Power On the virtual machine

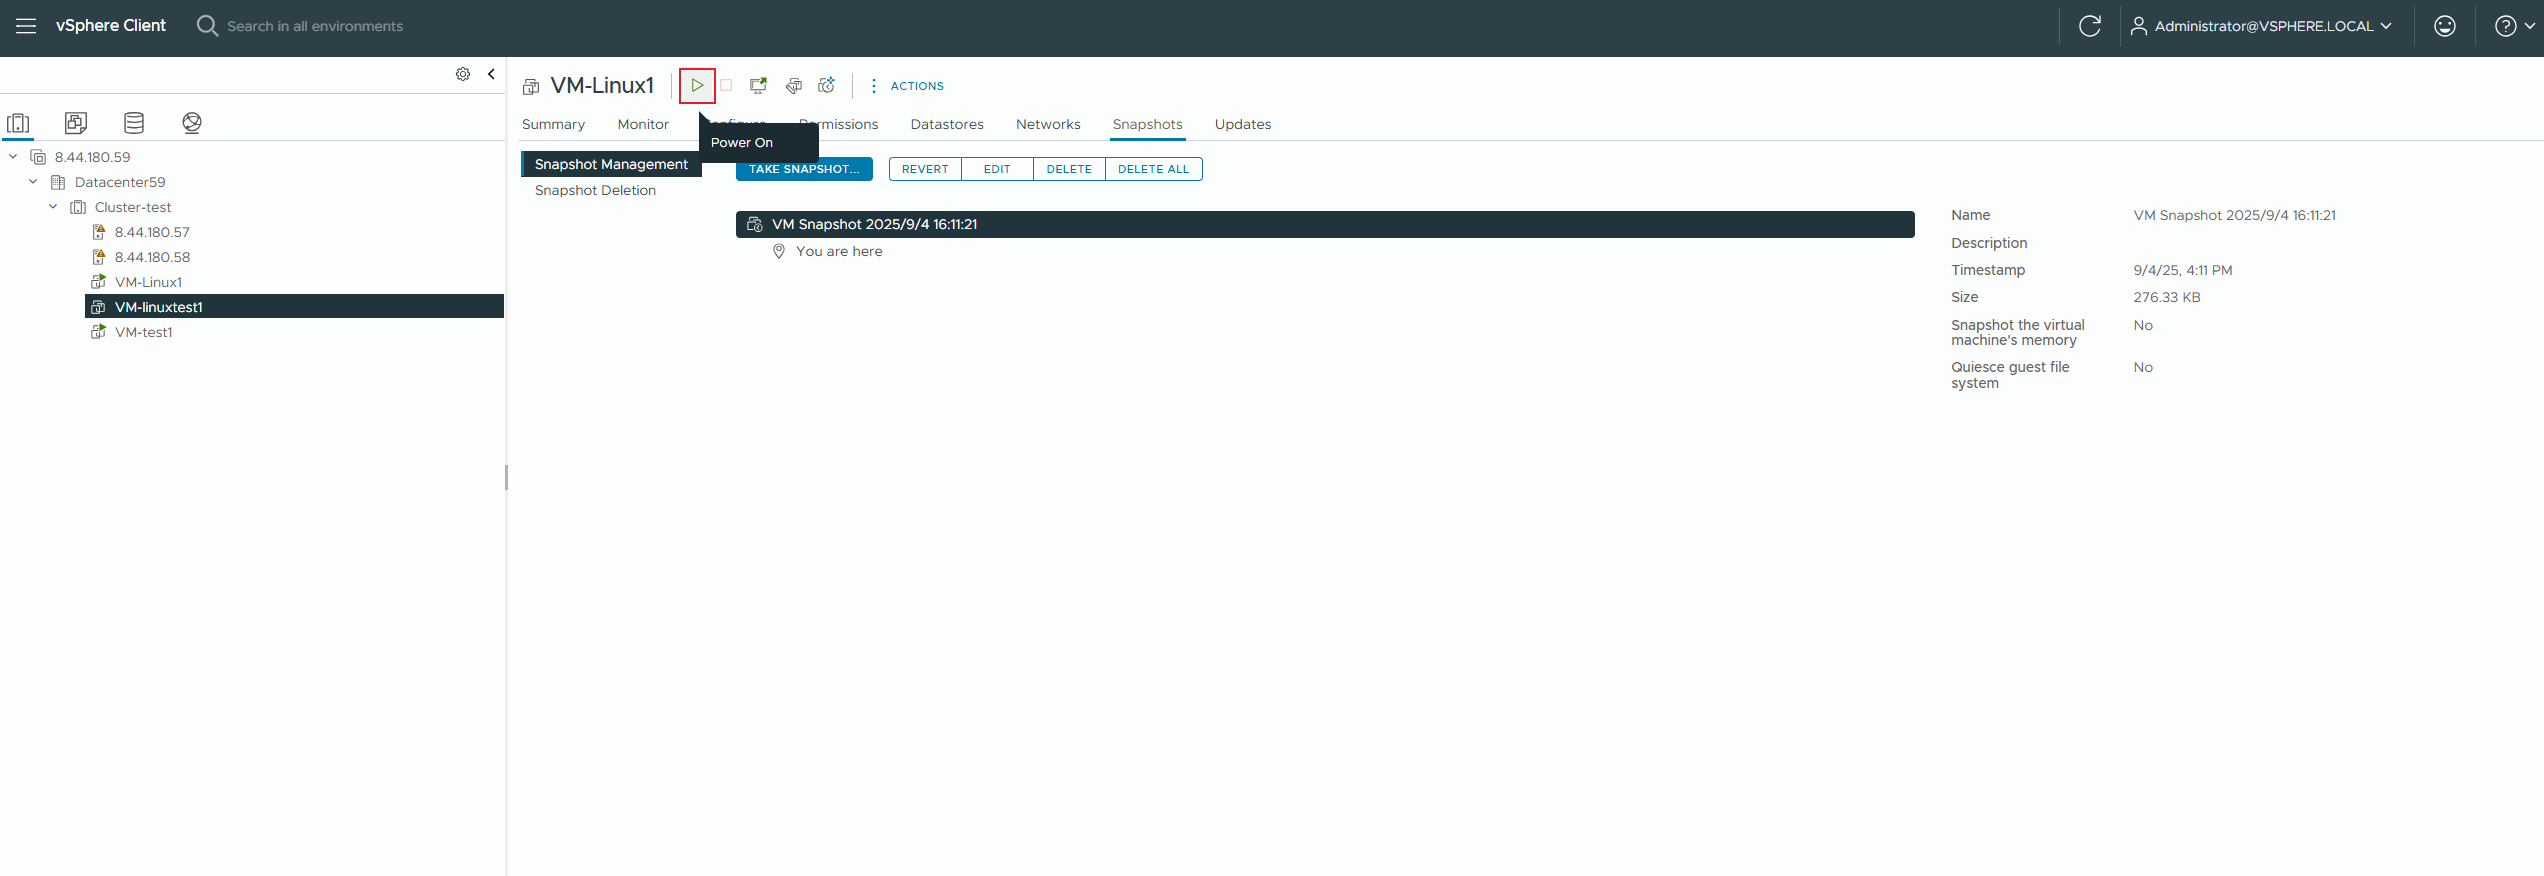697,86
